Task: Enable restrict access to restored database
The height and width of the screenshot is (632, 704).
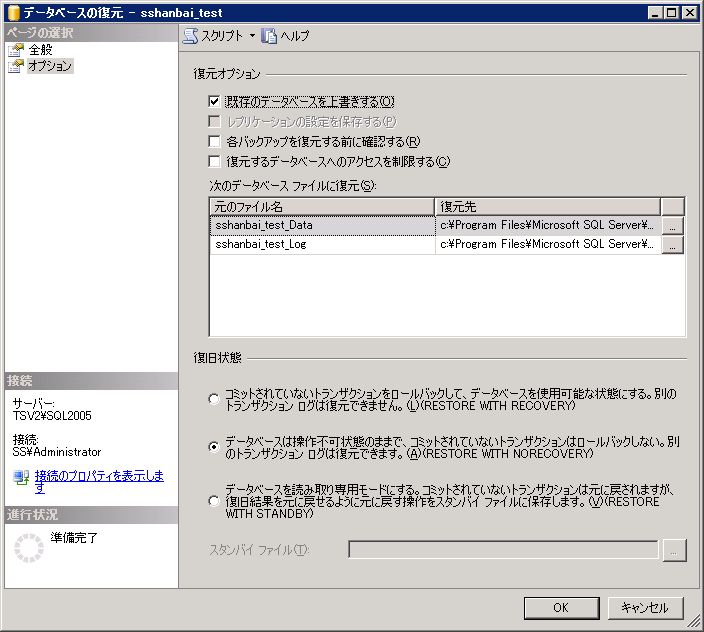Action: click(214, 161)
